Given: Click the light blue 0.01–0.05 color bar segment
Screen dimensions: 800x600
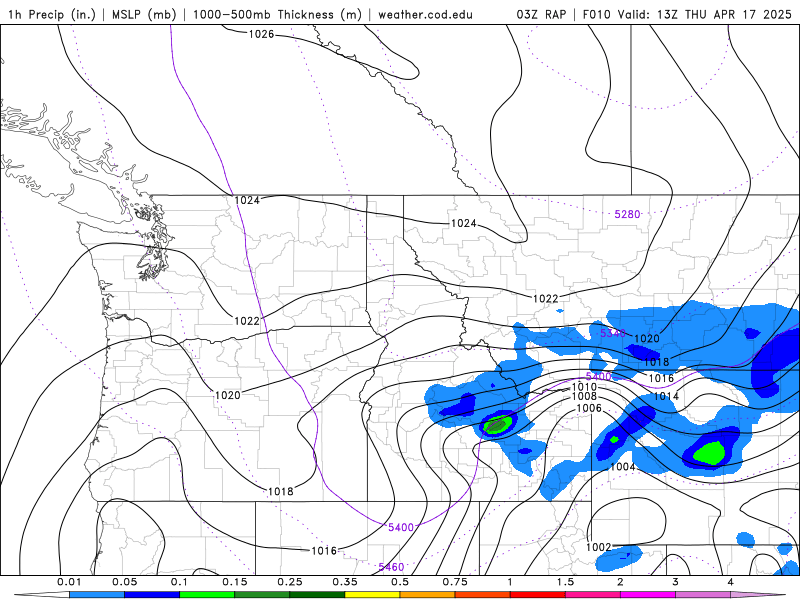Looking at the screenshot, I should pos(96,595).
